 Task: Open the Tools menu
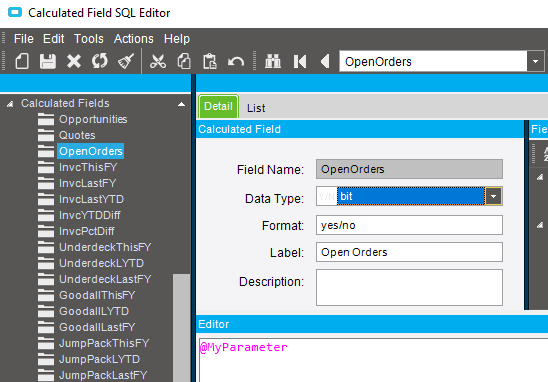[89, 38]
